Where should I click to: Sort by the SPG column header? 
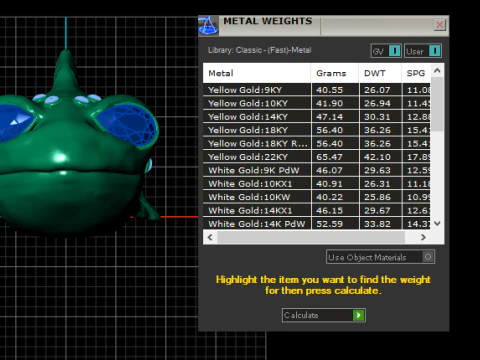point(416,73)
